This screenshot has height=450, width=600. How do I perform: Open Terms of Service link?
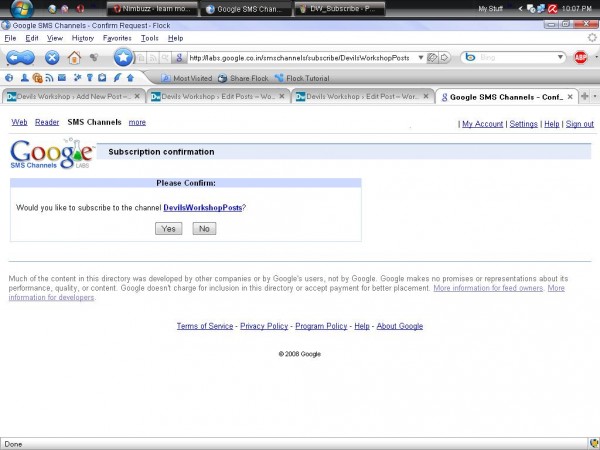[205, 326]
